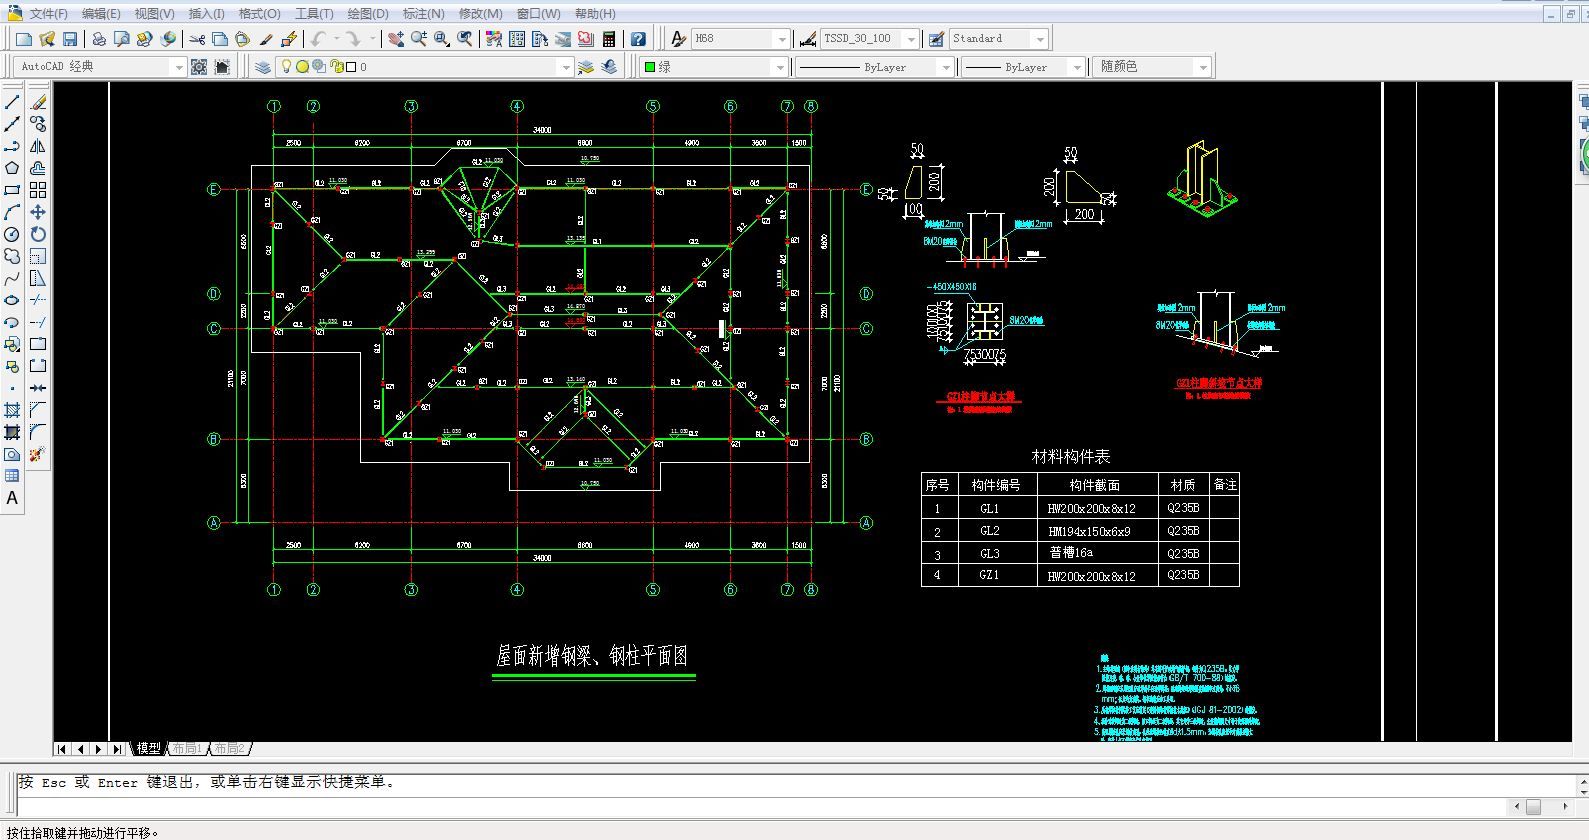Viewport: 1589px width, 840px height.
Task: Switch to the 布局1 tab
Action: point(187,748)
